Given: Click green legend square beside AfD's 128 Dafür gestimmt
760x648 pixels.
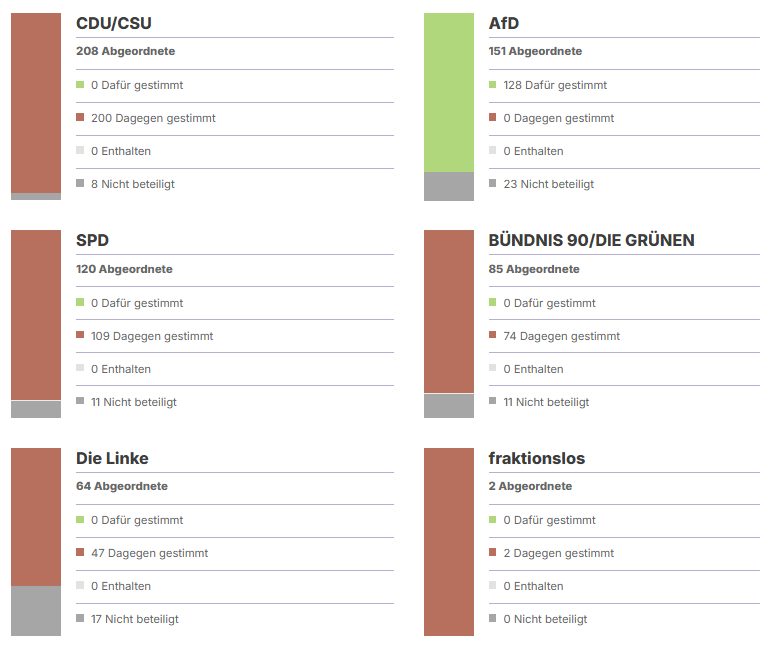Looking at the screenshot, I should coord(493,85).
